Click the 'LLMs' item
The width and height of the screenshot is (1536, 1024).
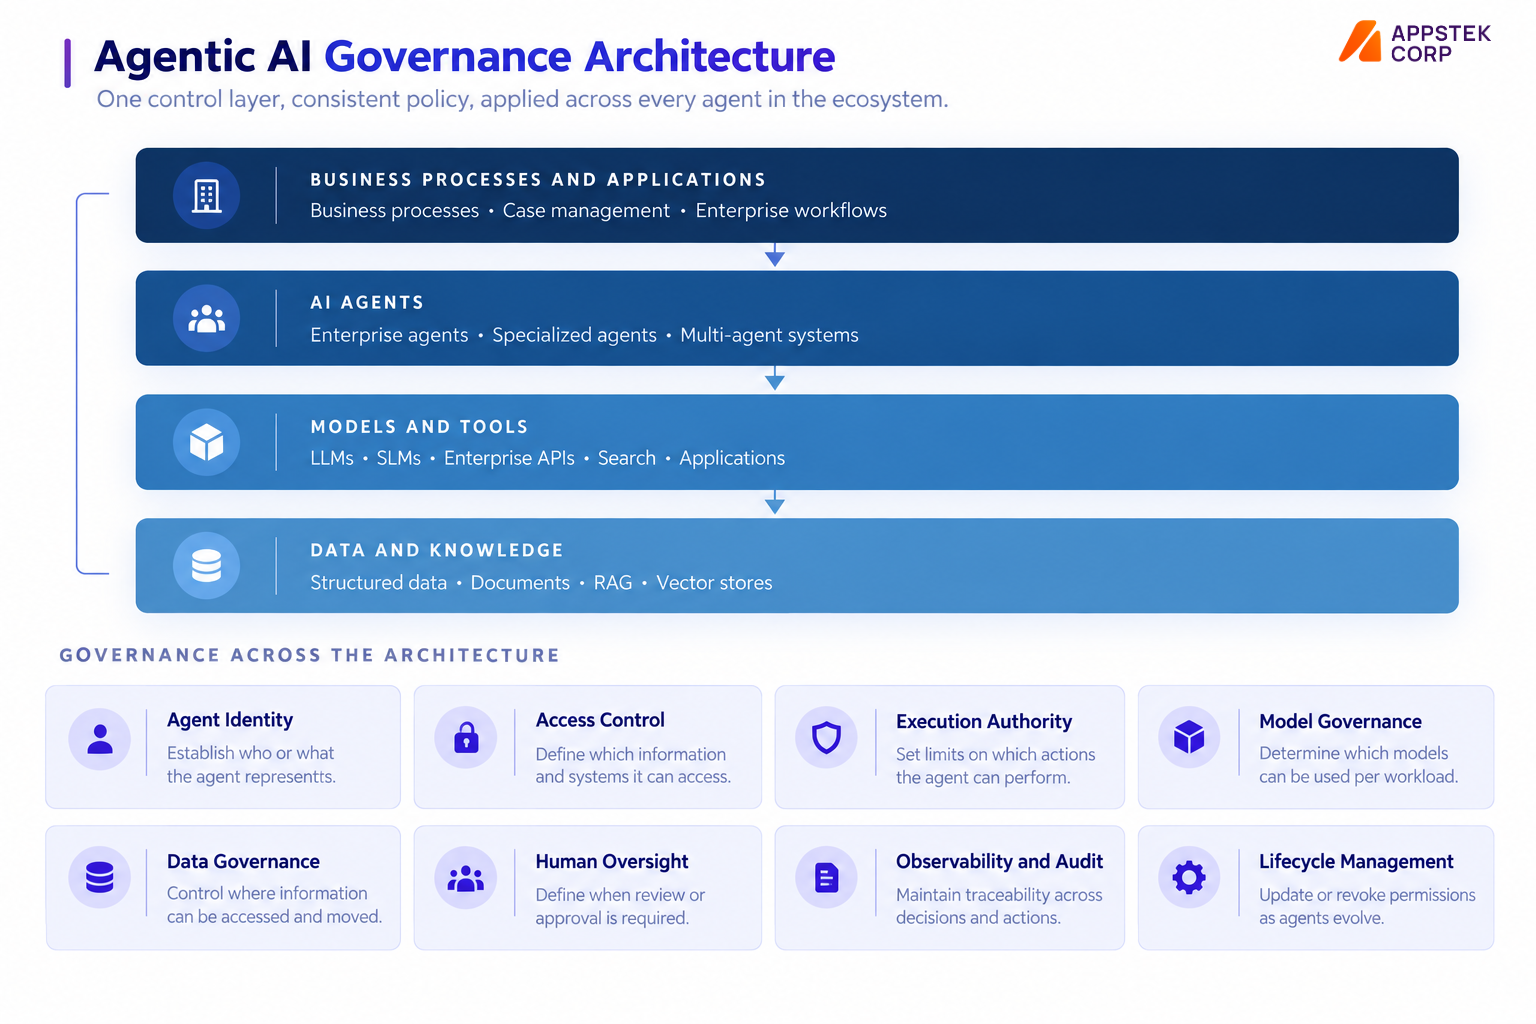[332, 458]
